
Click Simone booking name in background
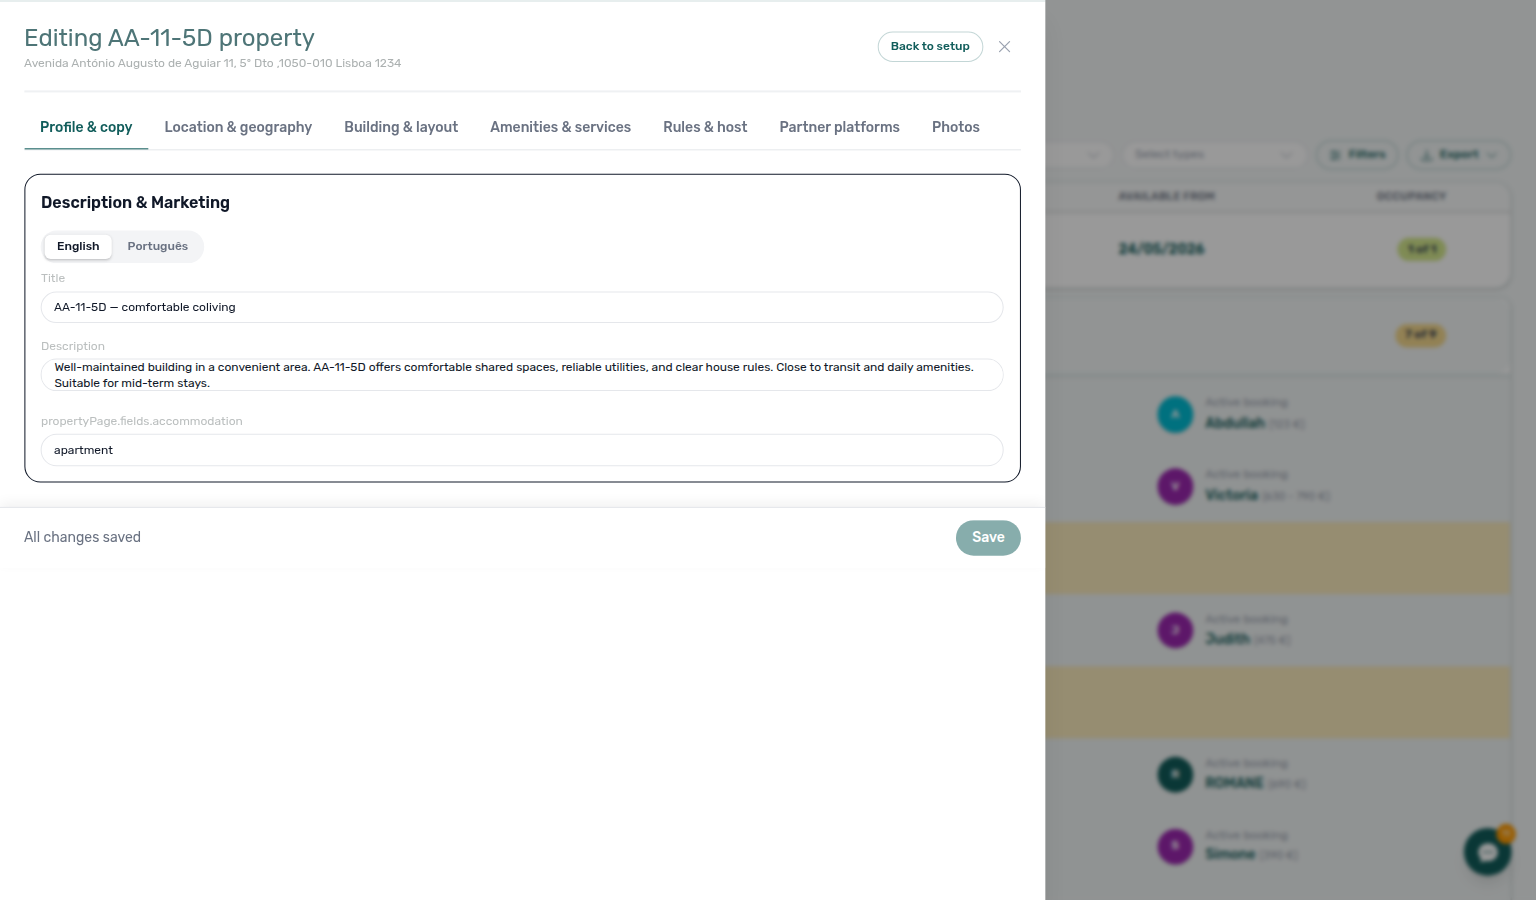click(1230, 854)
